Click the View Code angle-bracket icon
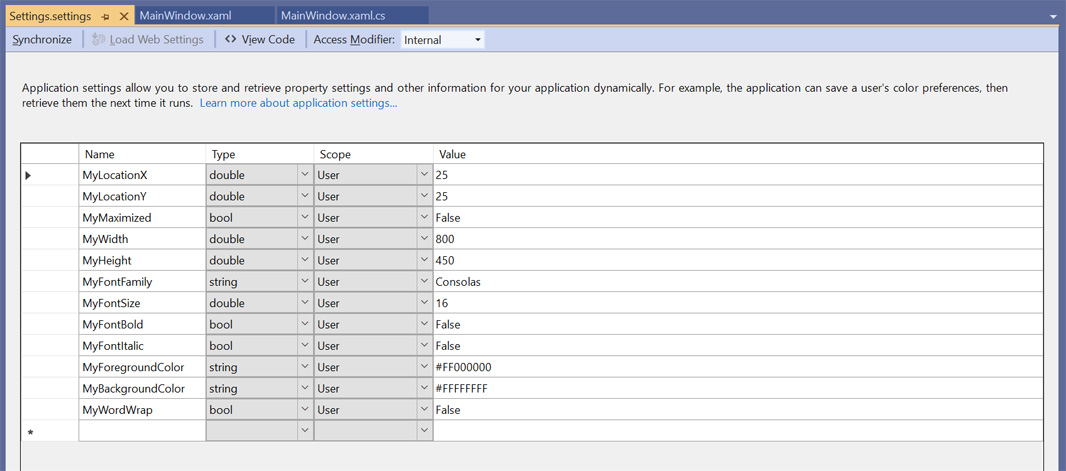The image size is (1066, 471). tap(230, 40)
